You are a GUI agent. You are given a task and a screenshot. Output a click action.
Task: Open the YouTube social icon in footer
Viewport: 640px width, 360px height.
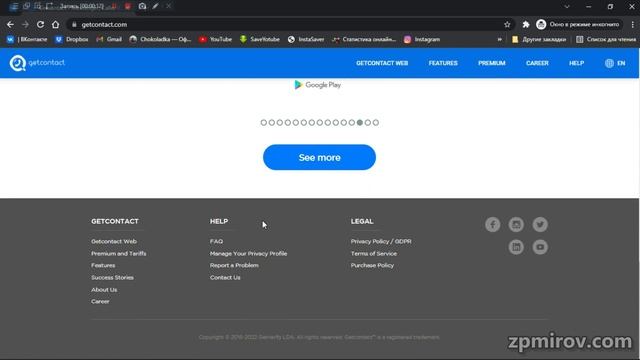[540, 247]
